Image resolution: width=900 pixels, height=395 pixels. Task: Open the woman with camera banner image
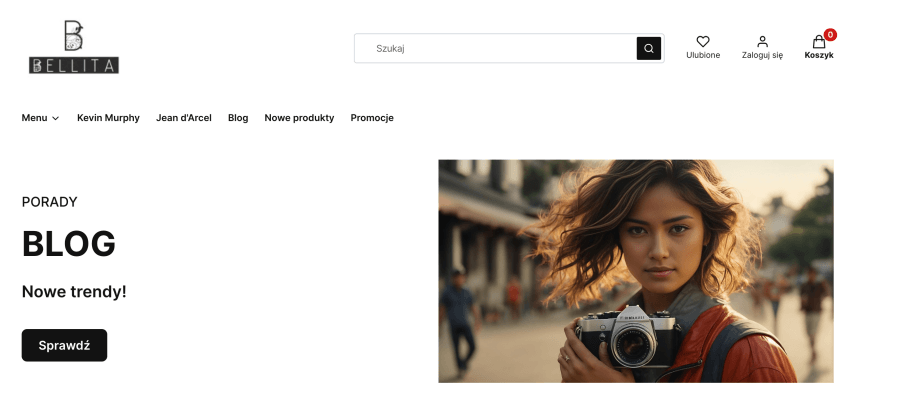coord(636,271)
